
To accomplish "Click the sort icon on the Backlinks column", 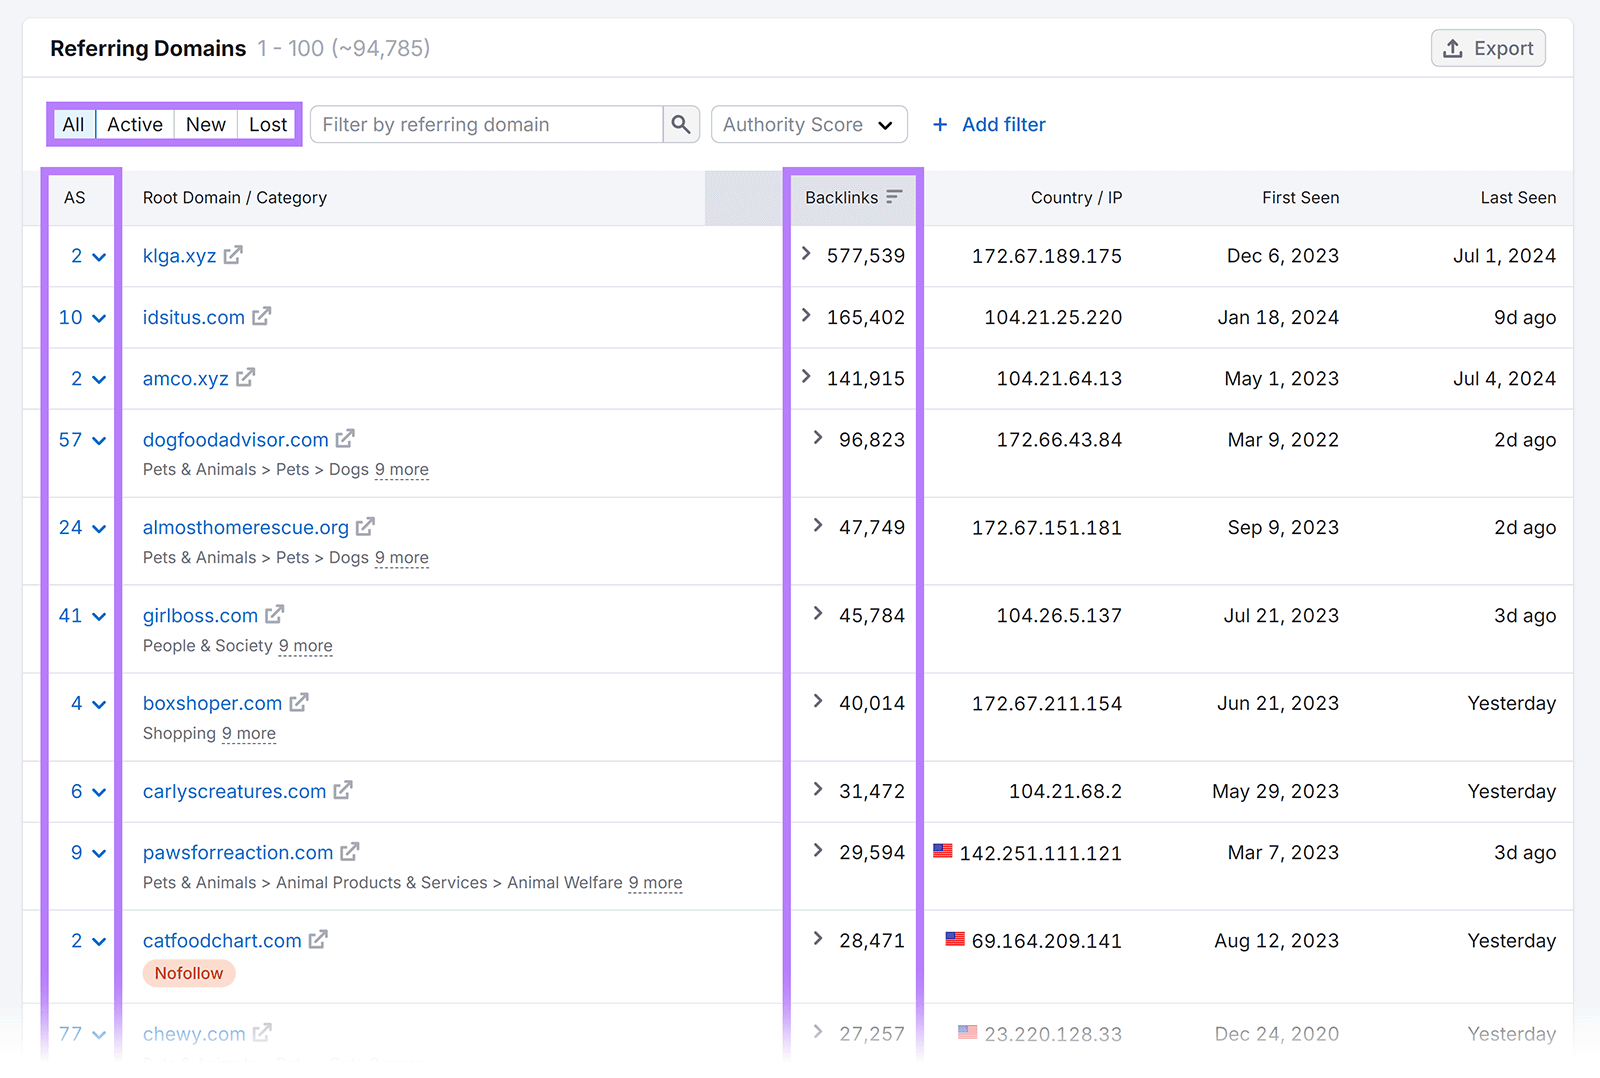I will tap(895, 196).
